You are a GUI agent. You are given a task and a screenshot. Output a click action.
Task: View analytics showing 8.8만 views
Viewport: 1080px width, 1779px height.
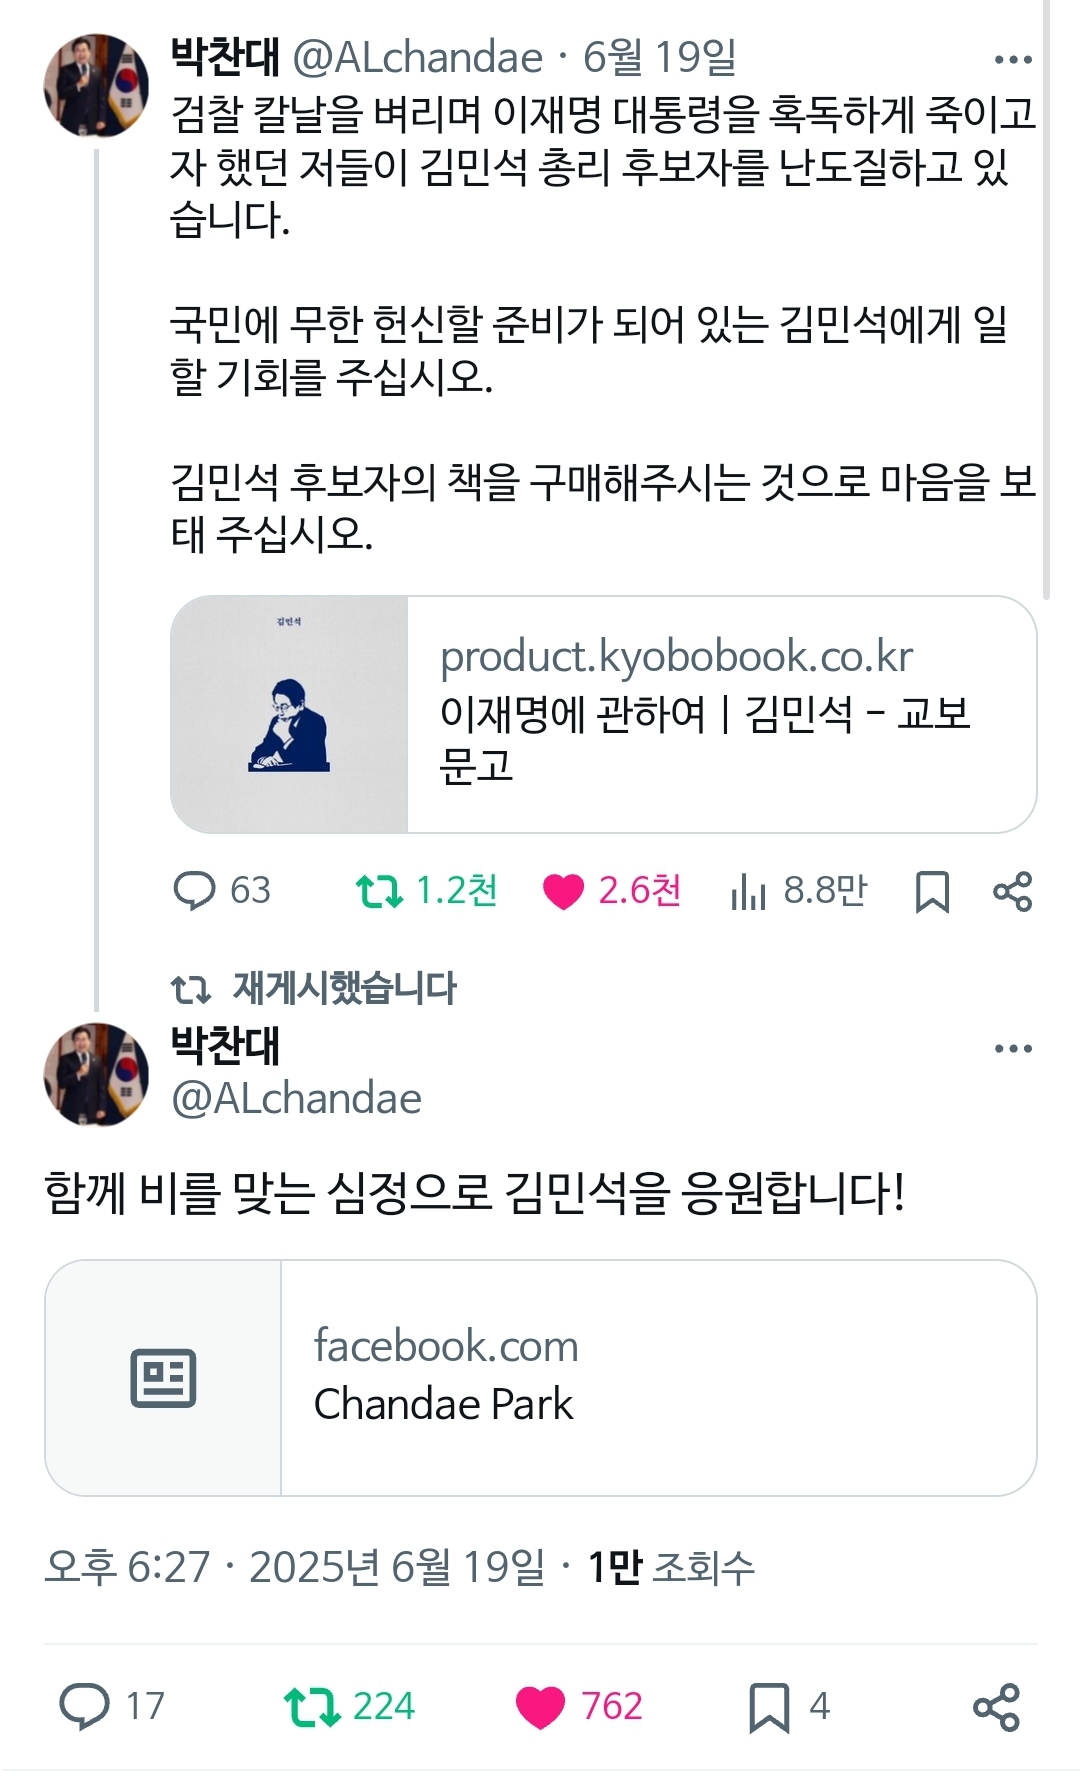point(748,890)
